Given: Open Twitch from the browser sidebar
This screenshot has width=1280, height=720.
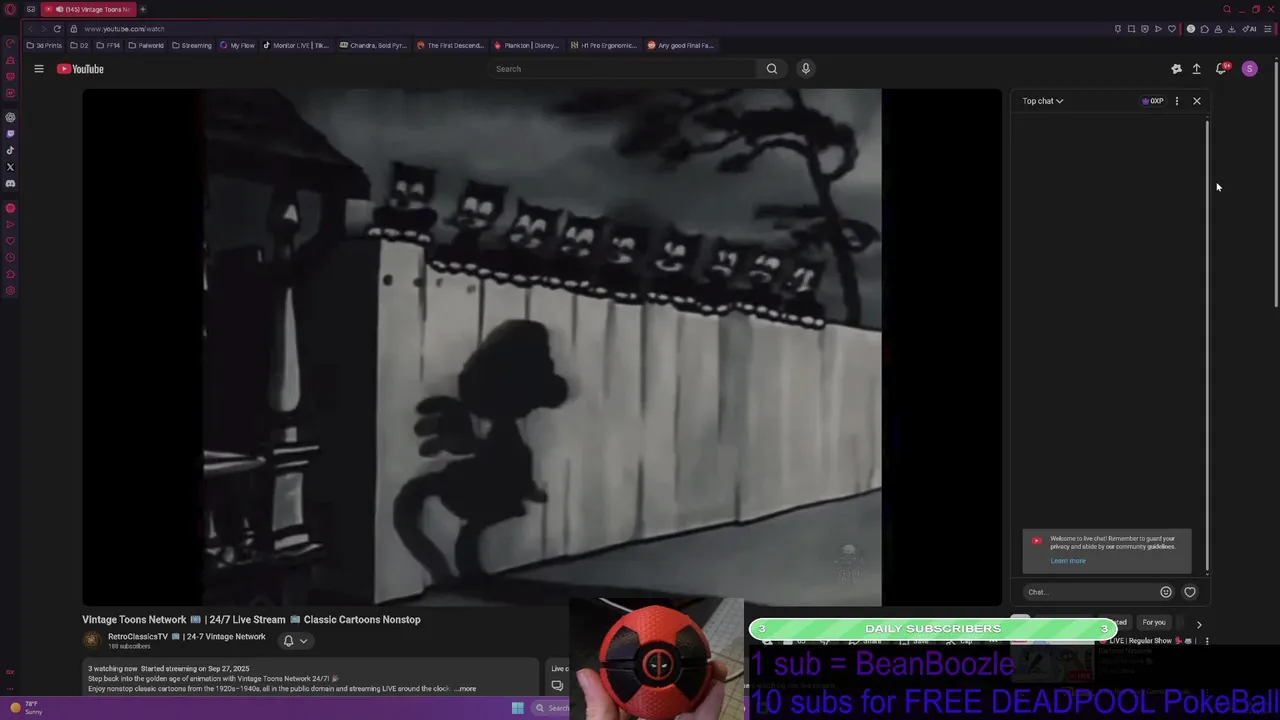Looking at the screenshot, I should (x=10, y=134).
